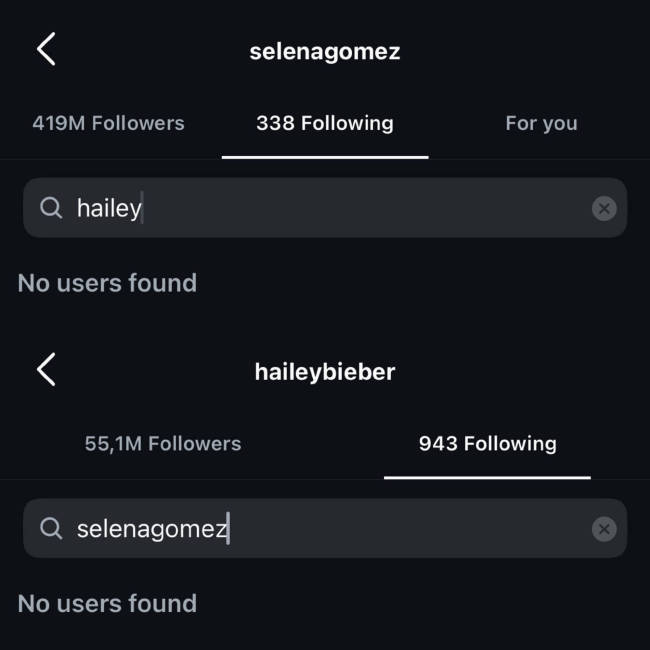The height and width of the screenshot is (650, 650).
Task: Select the 338 Following tab
Action: tap(324, 123)
